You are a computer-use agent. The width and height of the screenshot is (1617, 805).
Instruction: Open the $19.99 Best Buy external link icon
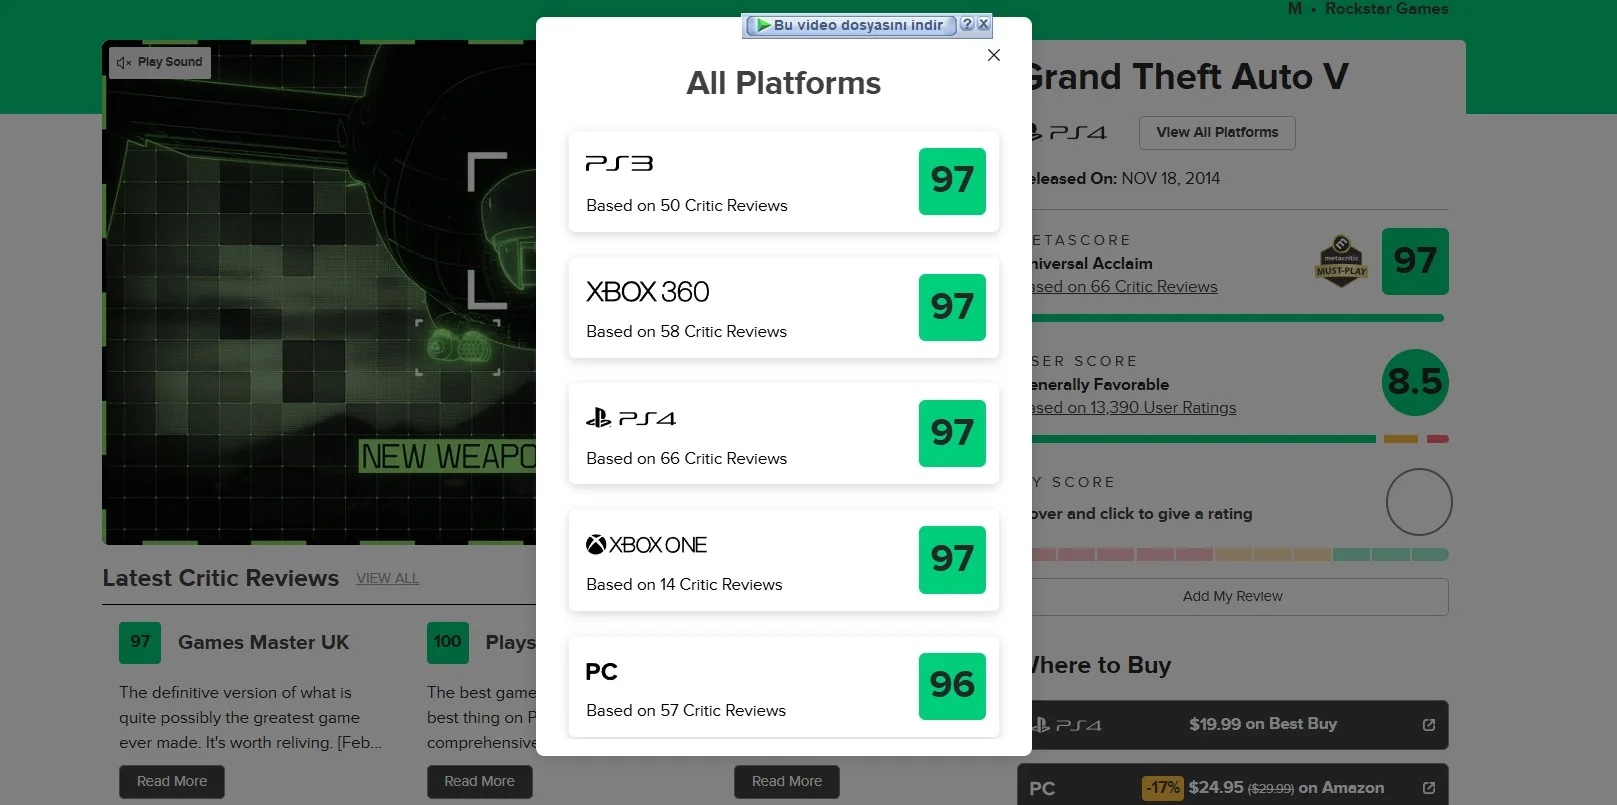pyautogui.click(x=1428, y=725)
